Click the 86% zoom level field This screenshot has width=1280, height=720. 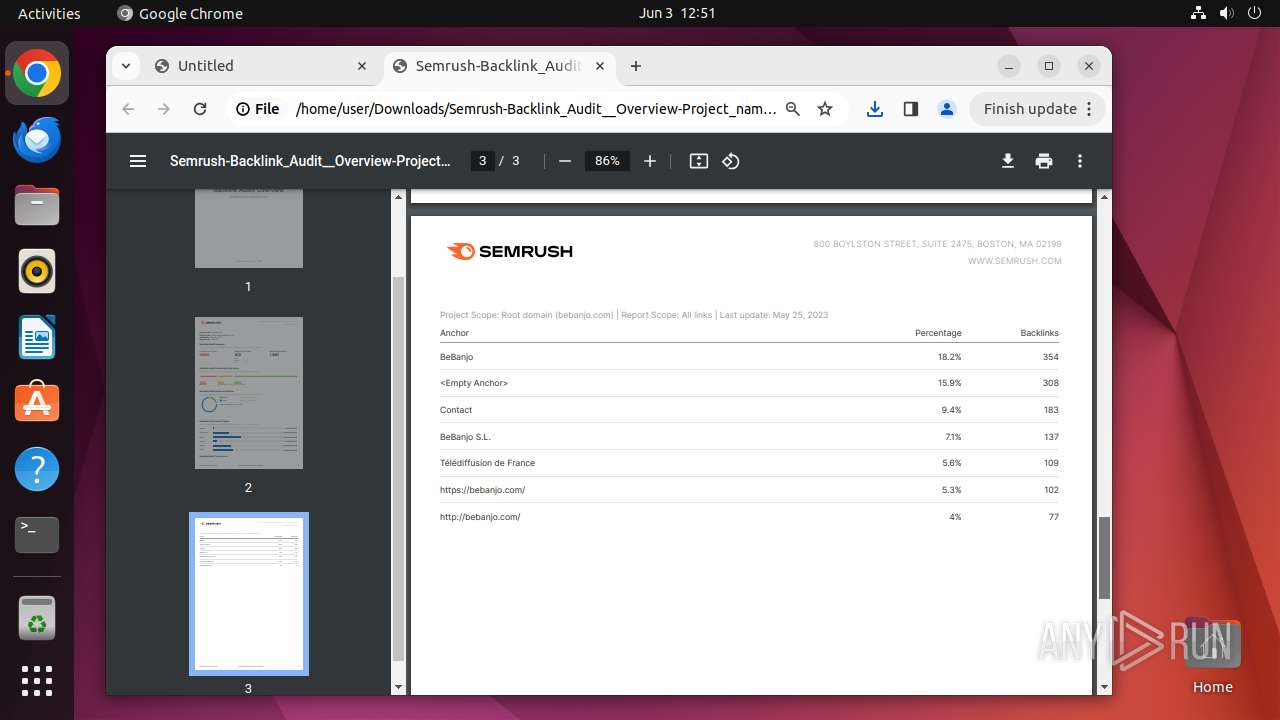(x=607, y=161)
